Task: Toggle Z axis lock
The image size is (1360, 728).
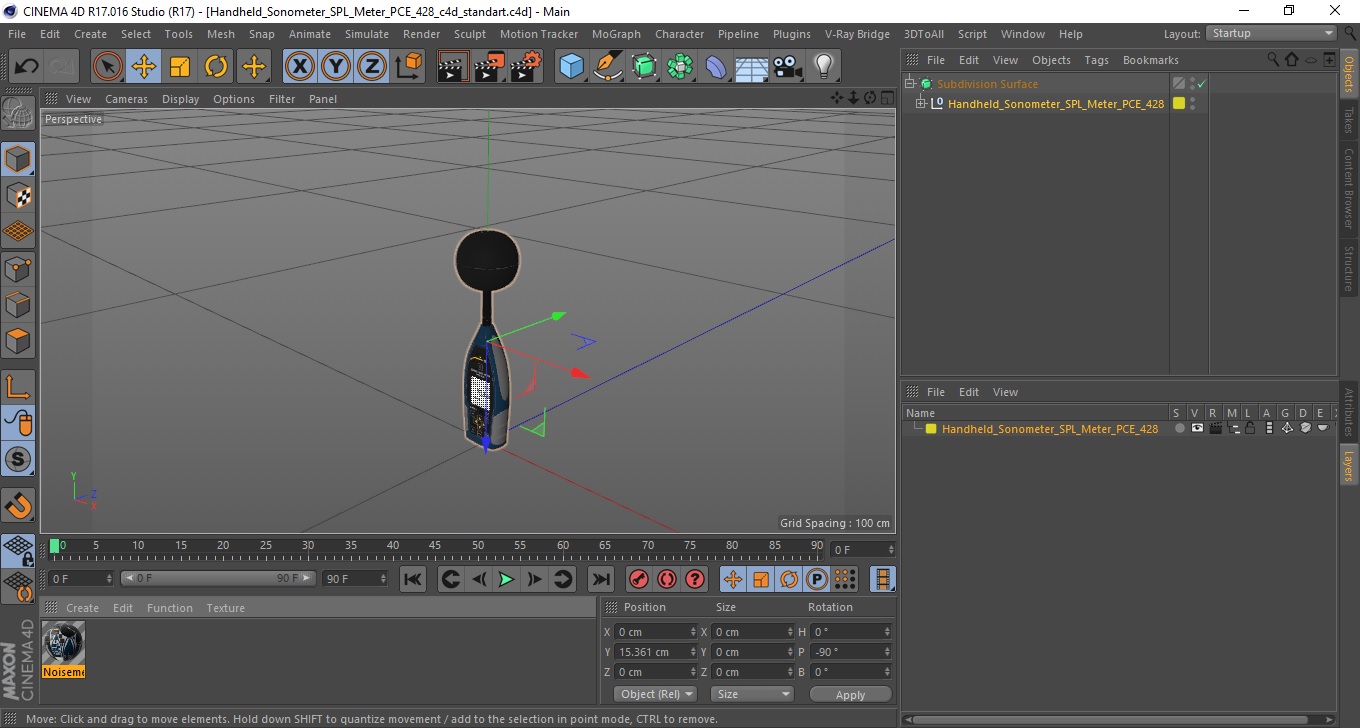Action: (x=371, y=67)
